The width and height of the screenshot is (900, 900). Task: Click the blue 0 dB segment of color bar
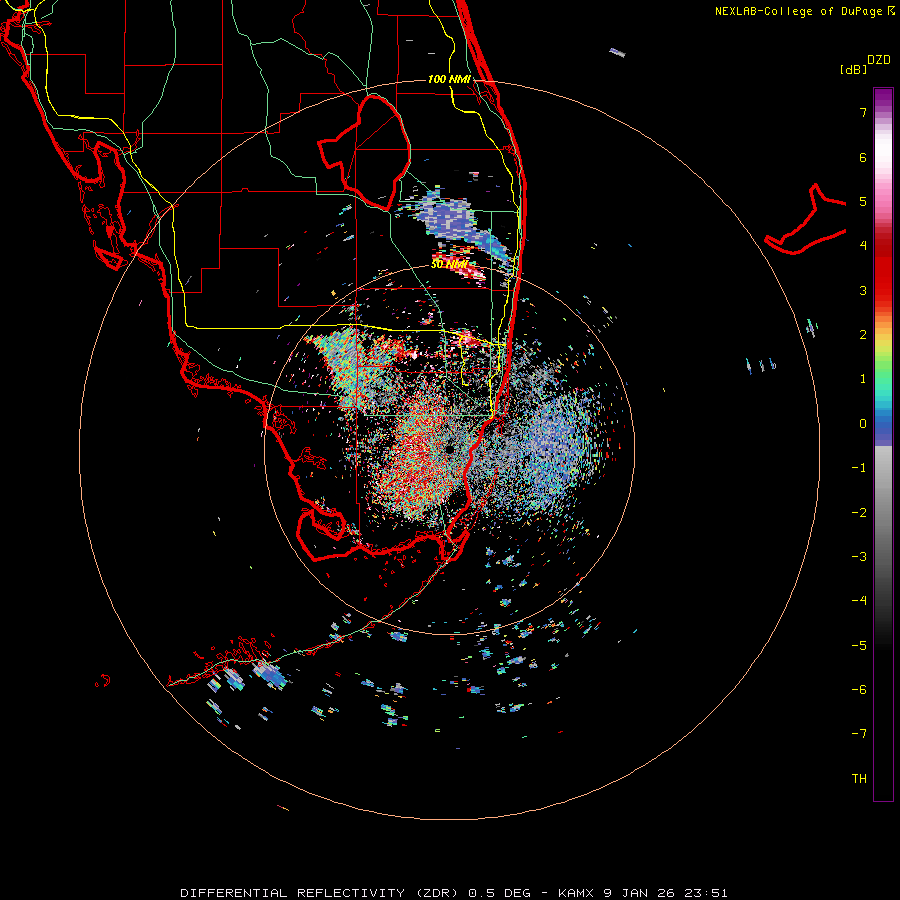click(883, 424)
